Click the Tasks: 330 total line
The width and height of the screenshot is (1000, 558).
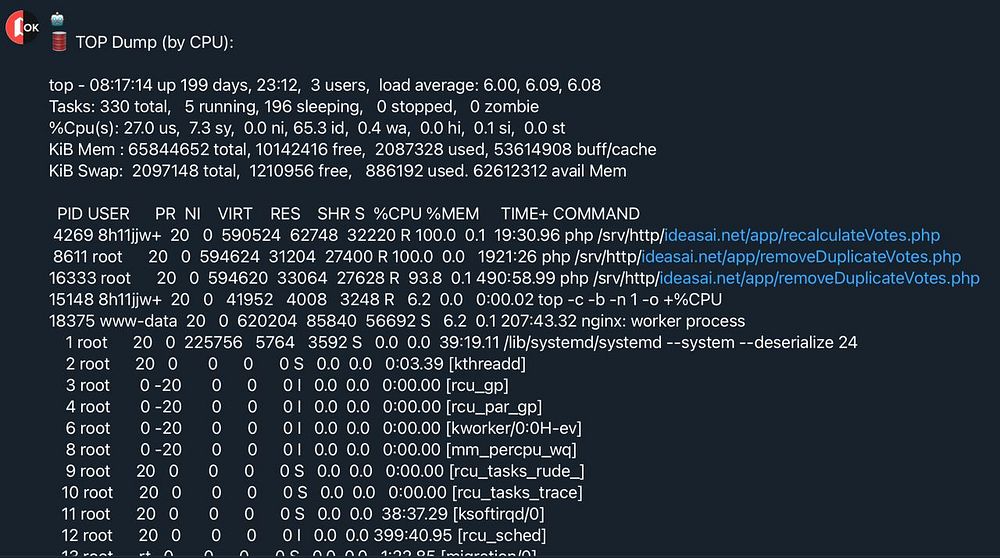click(294, 106)
